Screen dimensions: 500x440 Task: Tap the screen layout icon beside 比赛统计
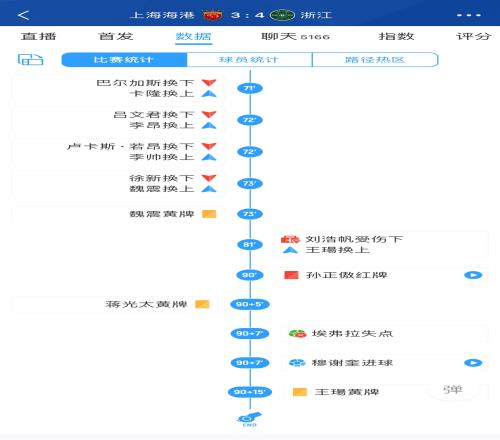(x=30, y=60)
